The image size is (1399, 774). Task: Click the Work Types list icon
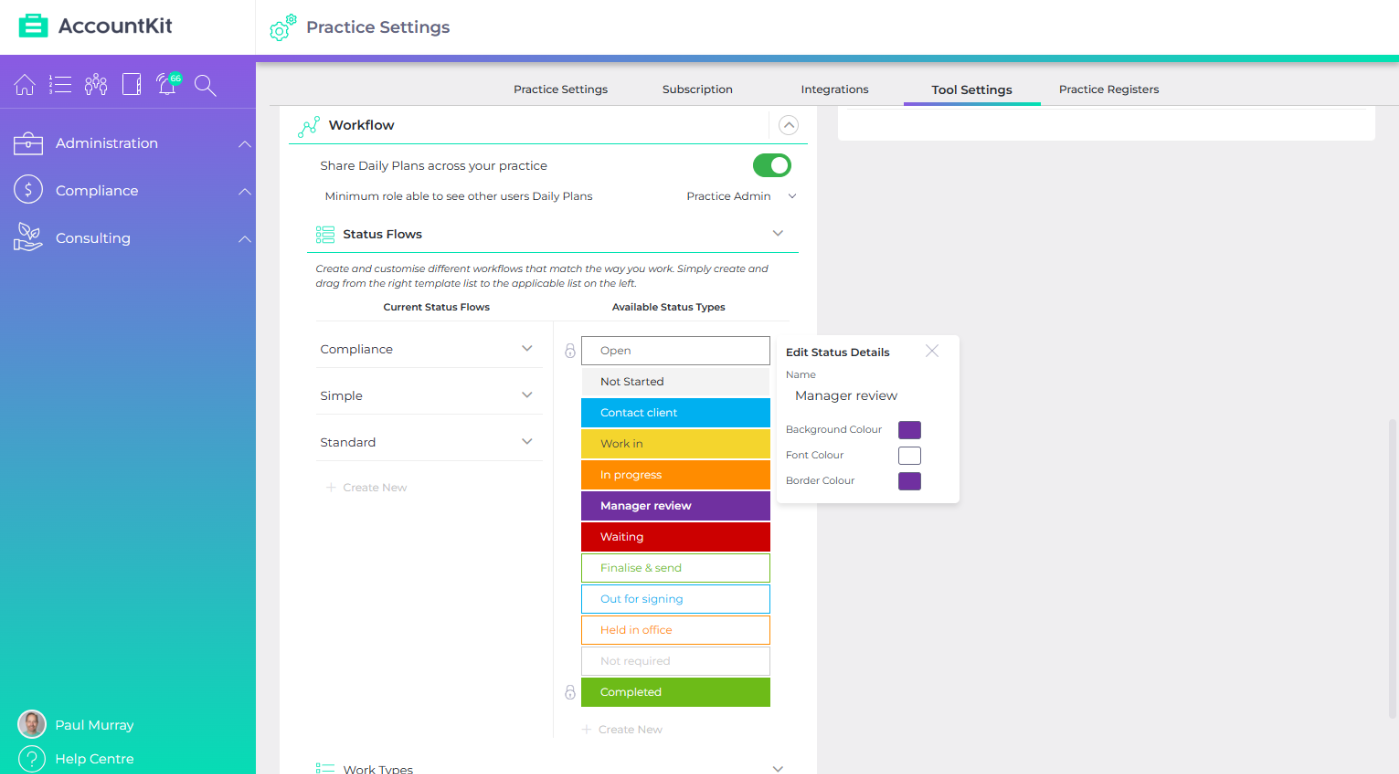coord(325,768)
